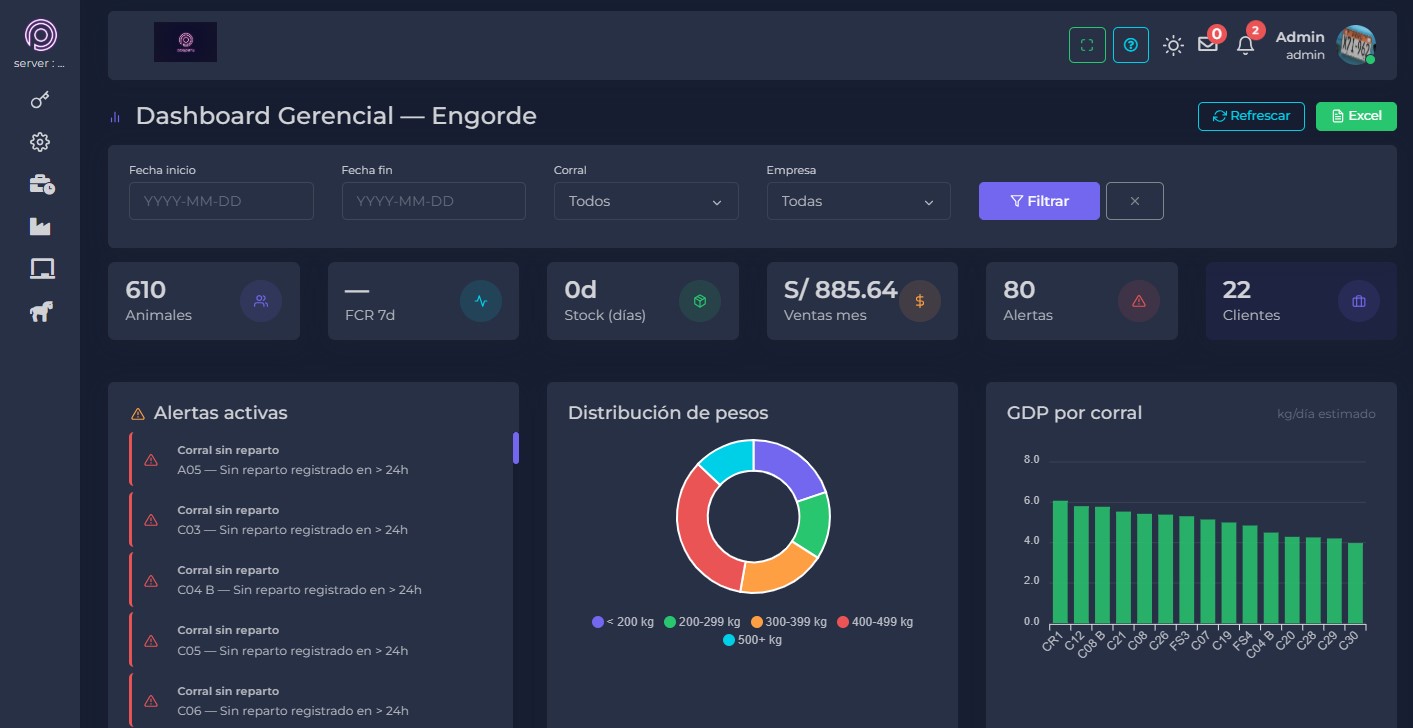Click the Ventas mes dollar icon
Screen dimensions: 1413x728
[x=919, y=301]
